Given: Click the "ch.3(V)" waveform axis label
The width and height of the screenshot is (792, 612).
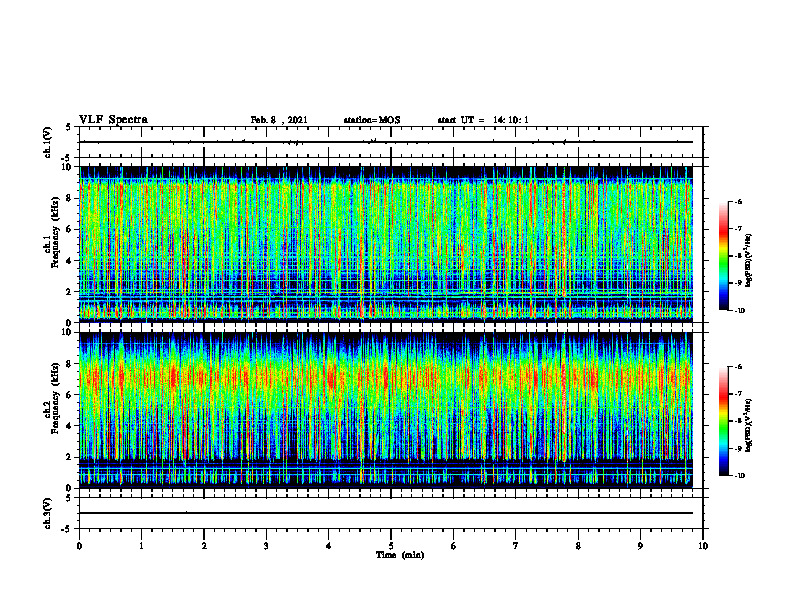Looking at the screenshot, I should click(x=48, y=513).
